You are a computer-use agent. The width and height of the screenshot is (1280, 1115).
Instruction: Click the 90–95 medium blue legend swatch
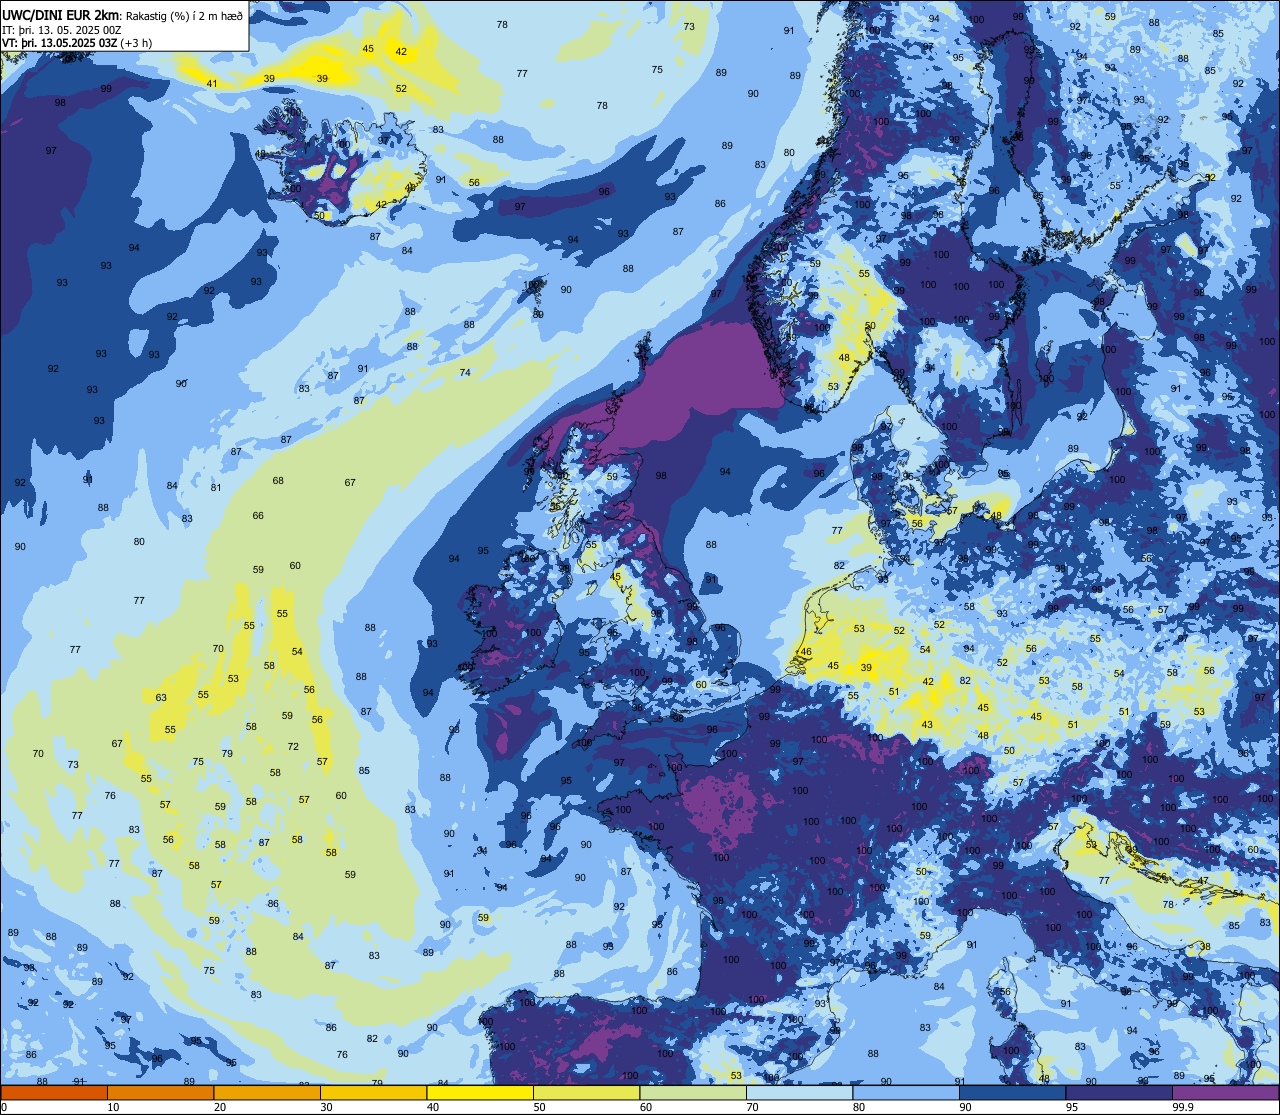point(1012,1092)
